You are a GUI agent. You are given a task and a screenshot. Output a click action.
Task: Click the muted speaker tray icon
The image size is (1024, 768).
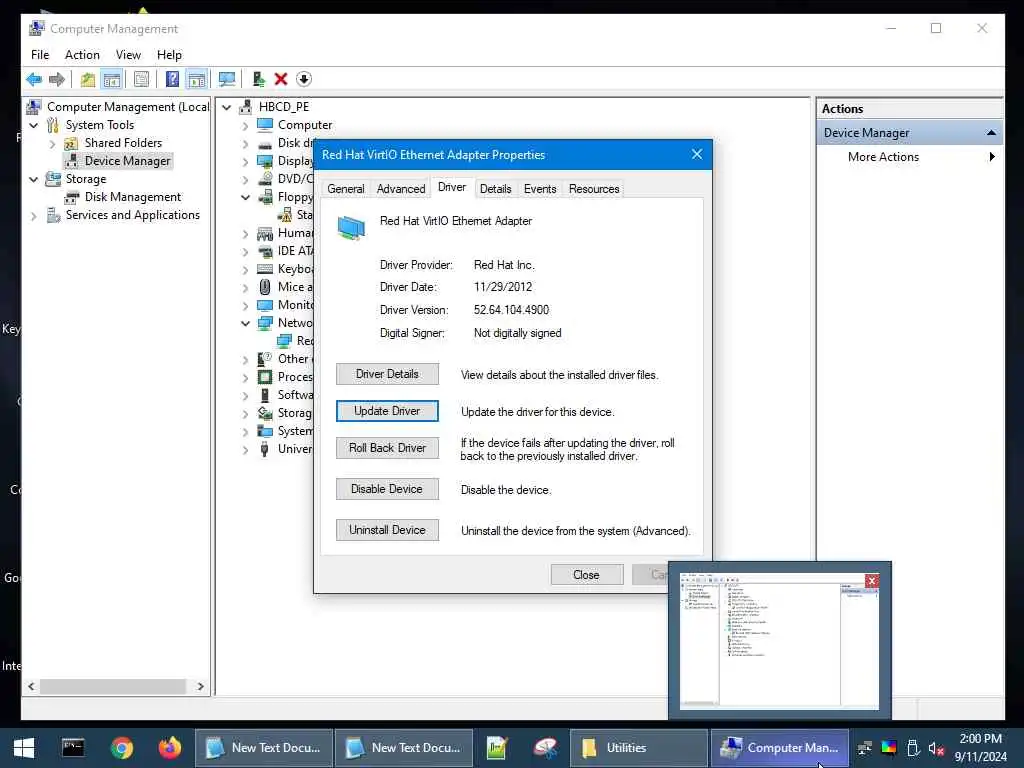coord(936,748)
